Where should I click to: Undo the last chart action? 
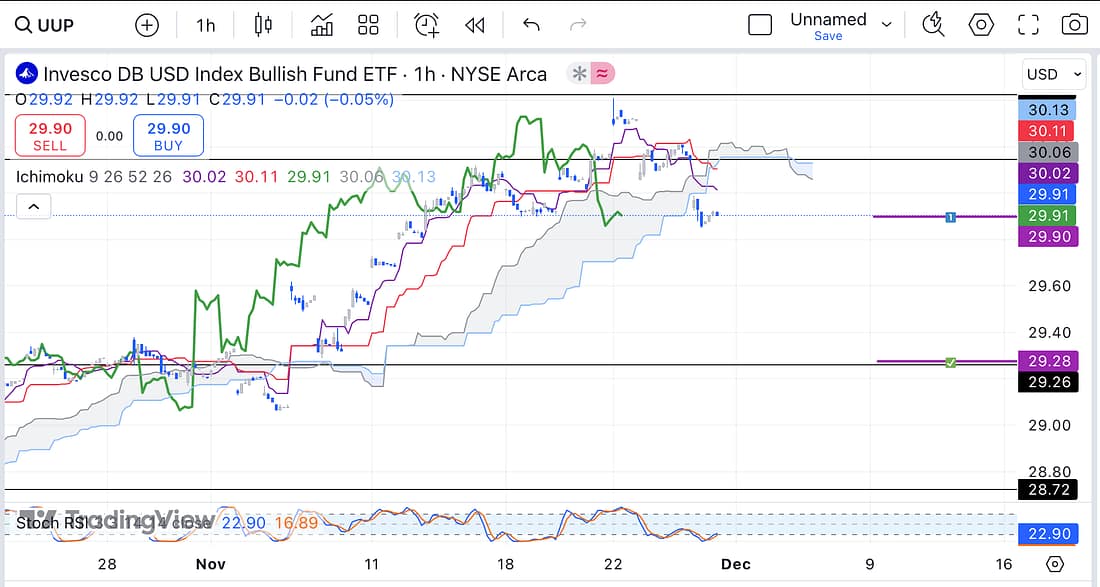tap(531, 25)
